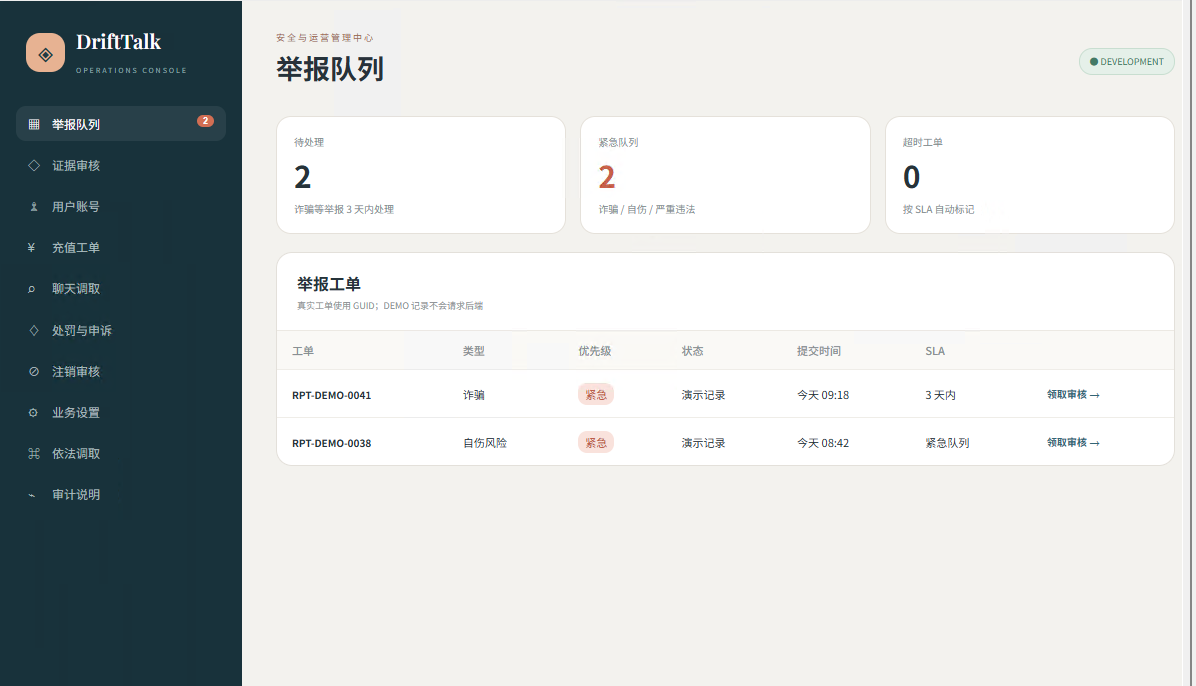Click the 超时工单 summary card

pyautogui.click(x=1030, y=175)
